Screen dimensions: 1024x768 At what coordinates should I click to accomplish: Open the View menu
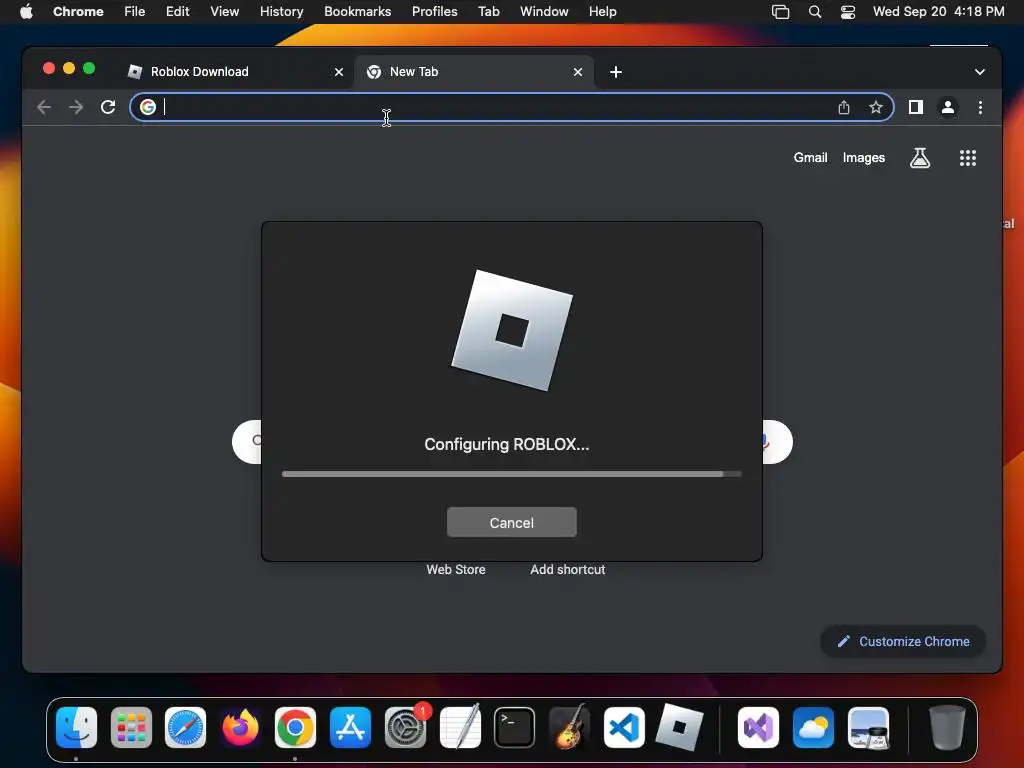point(224,12)
